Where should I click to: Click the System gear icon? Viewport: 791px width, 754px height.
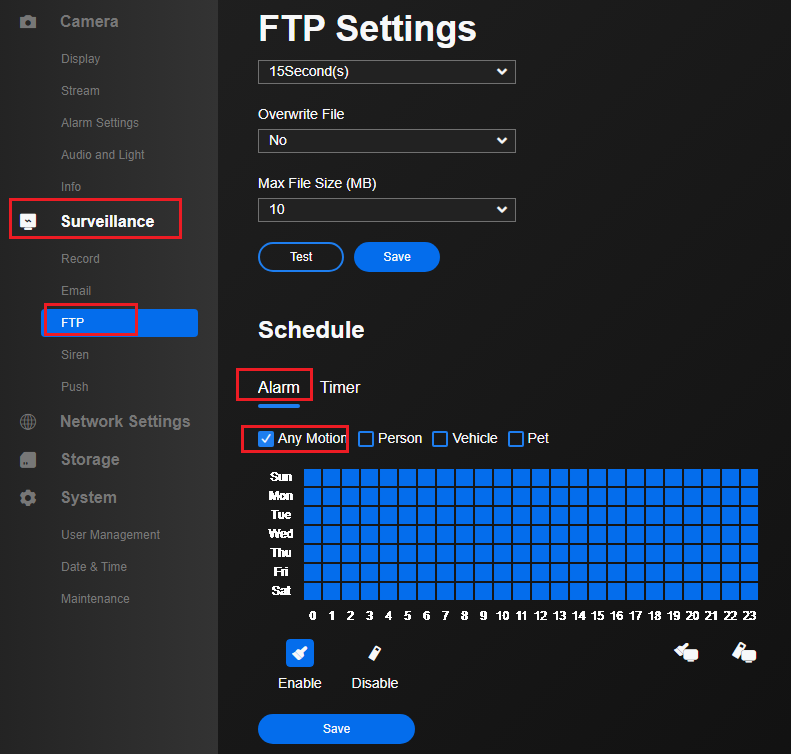[x=28, y=498]
